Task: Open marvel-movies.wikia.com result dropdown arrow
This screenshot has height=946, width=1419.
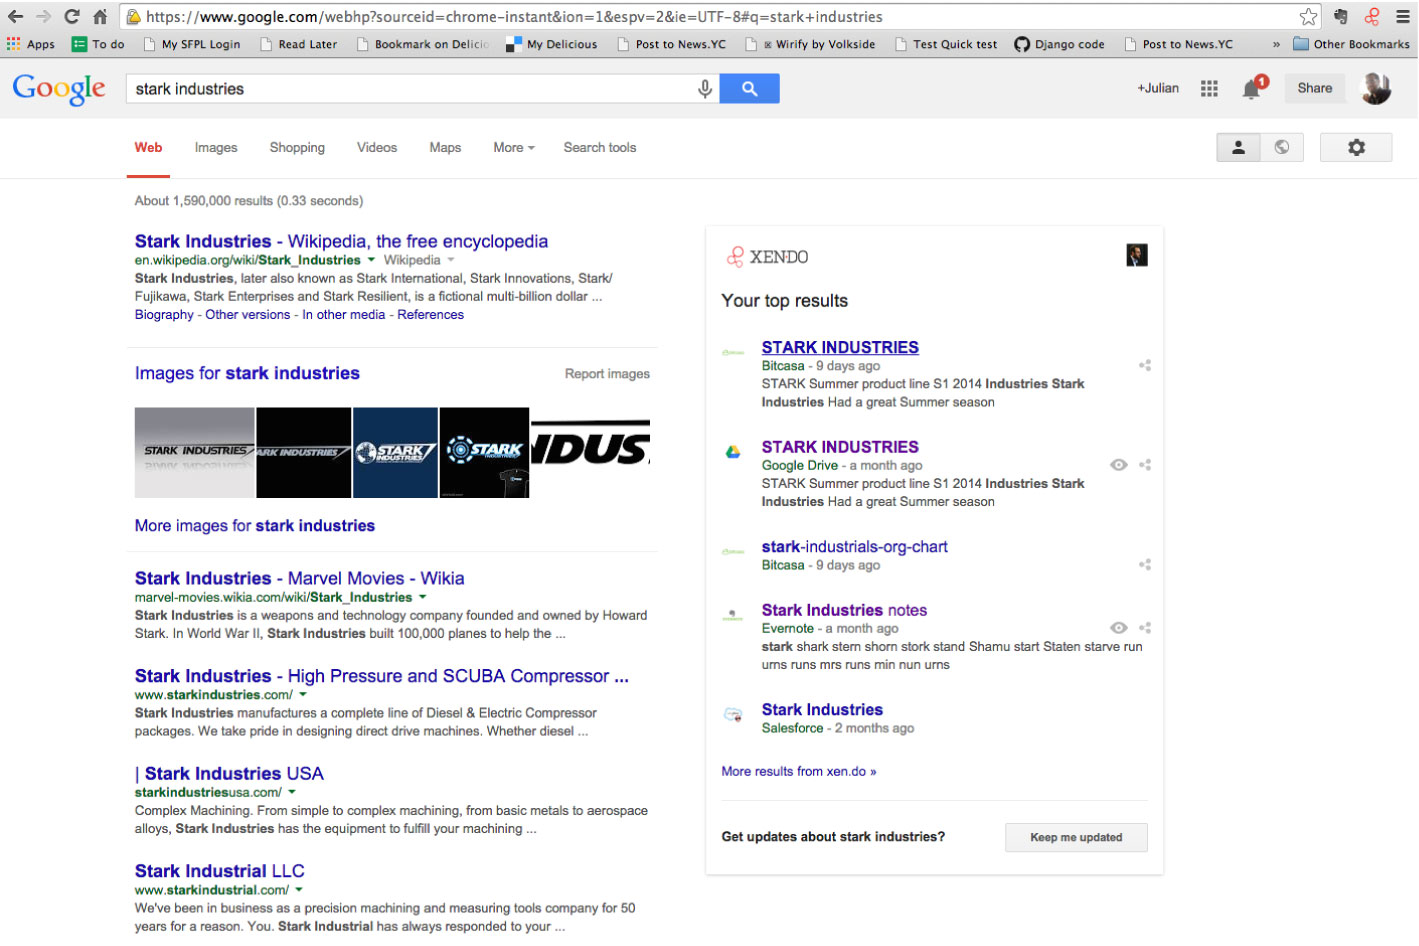Action: (x=423, y=597)
